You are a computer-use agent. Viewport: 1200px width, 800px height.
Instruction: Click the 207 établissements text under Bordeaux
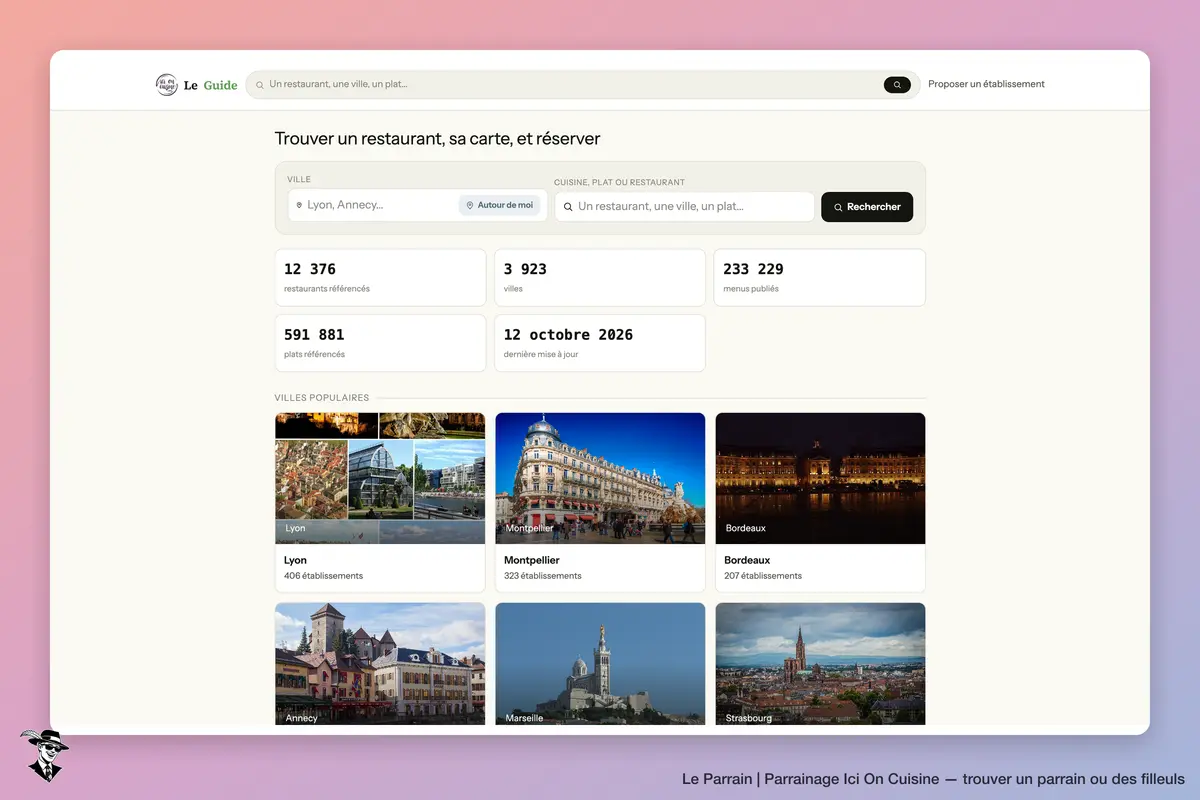tap(763, 576)
